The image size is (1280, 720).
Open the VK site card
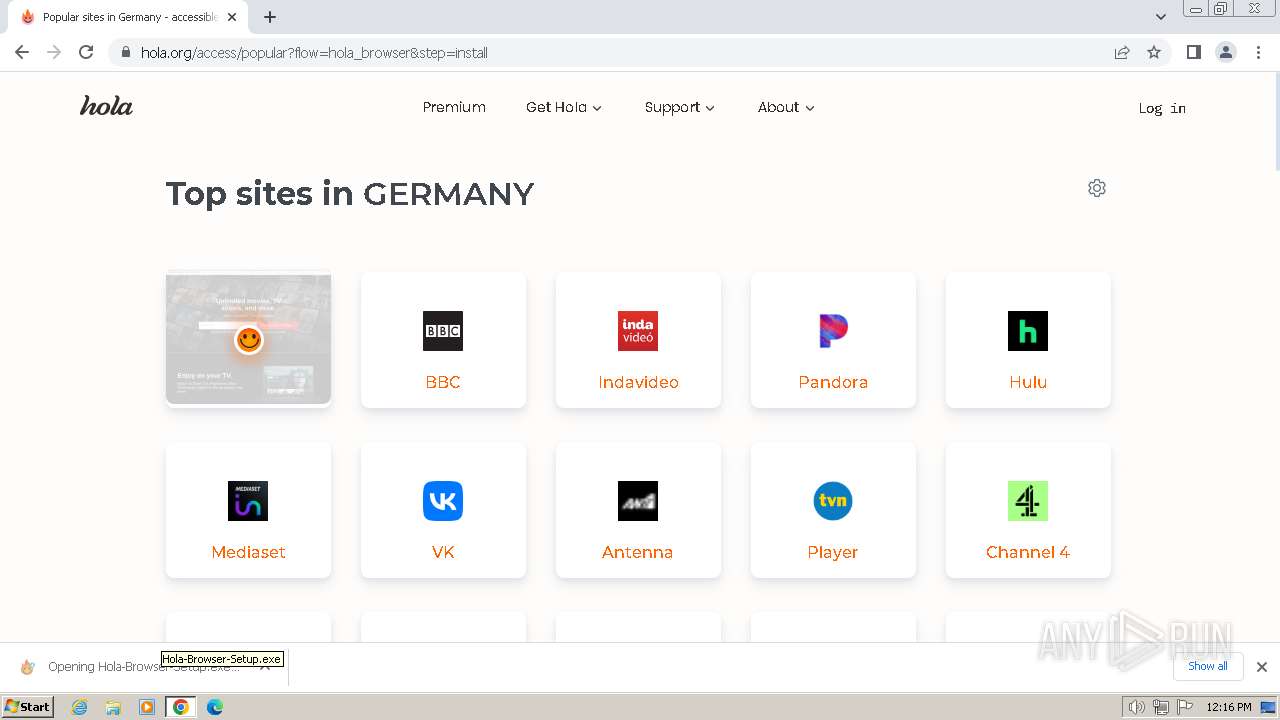(443, 510)
